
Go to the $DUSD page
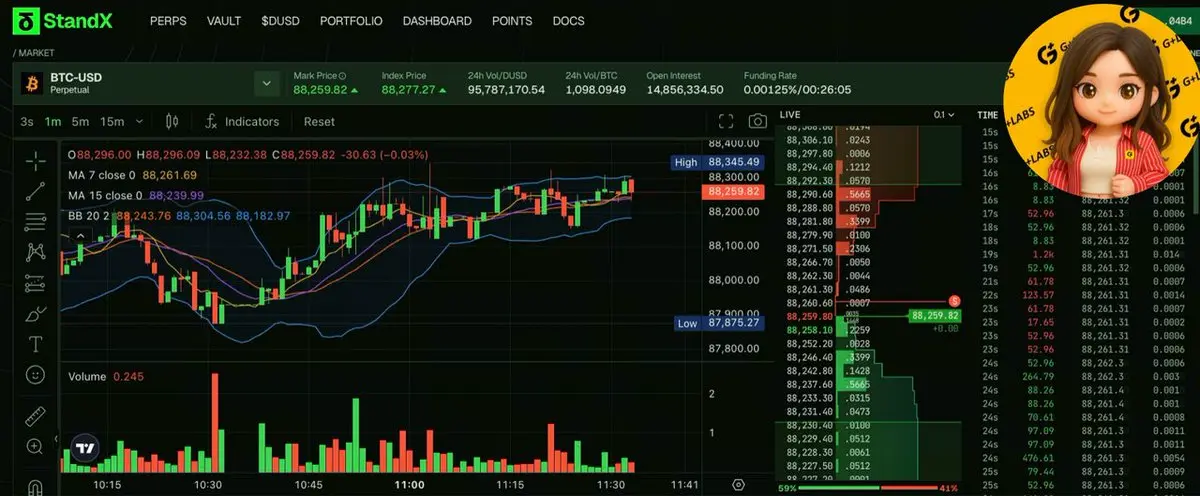(x=280, y=21)
